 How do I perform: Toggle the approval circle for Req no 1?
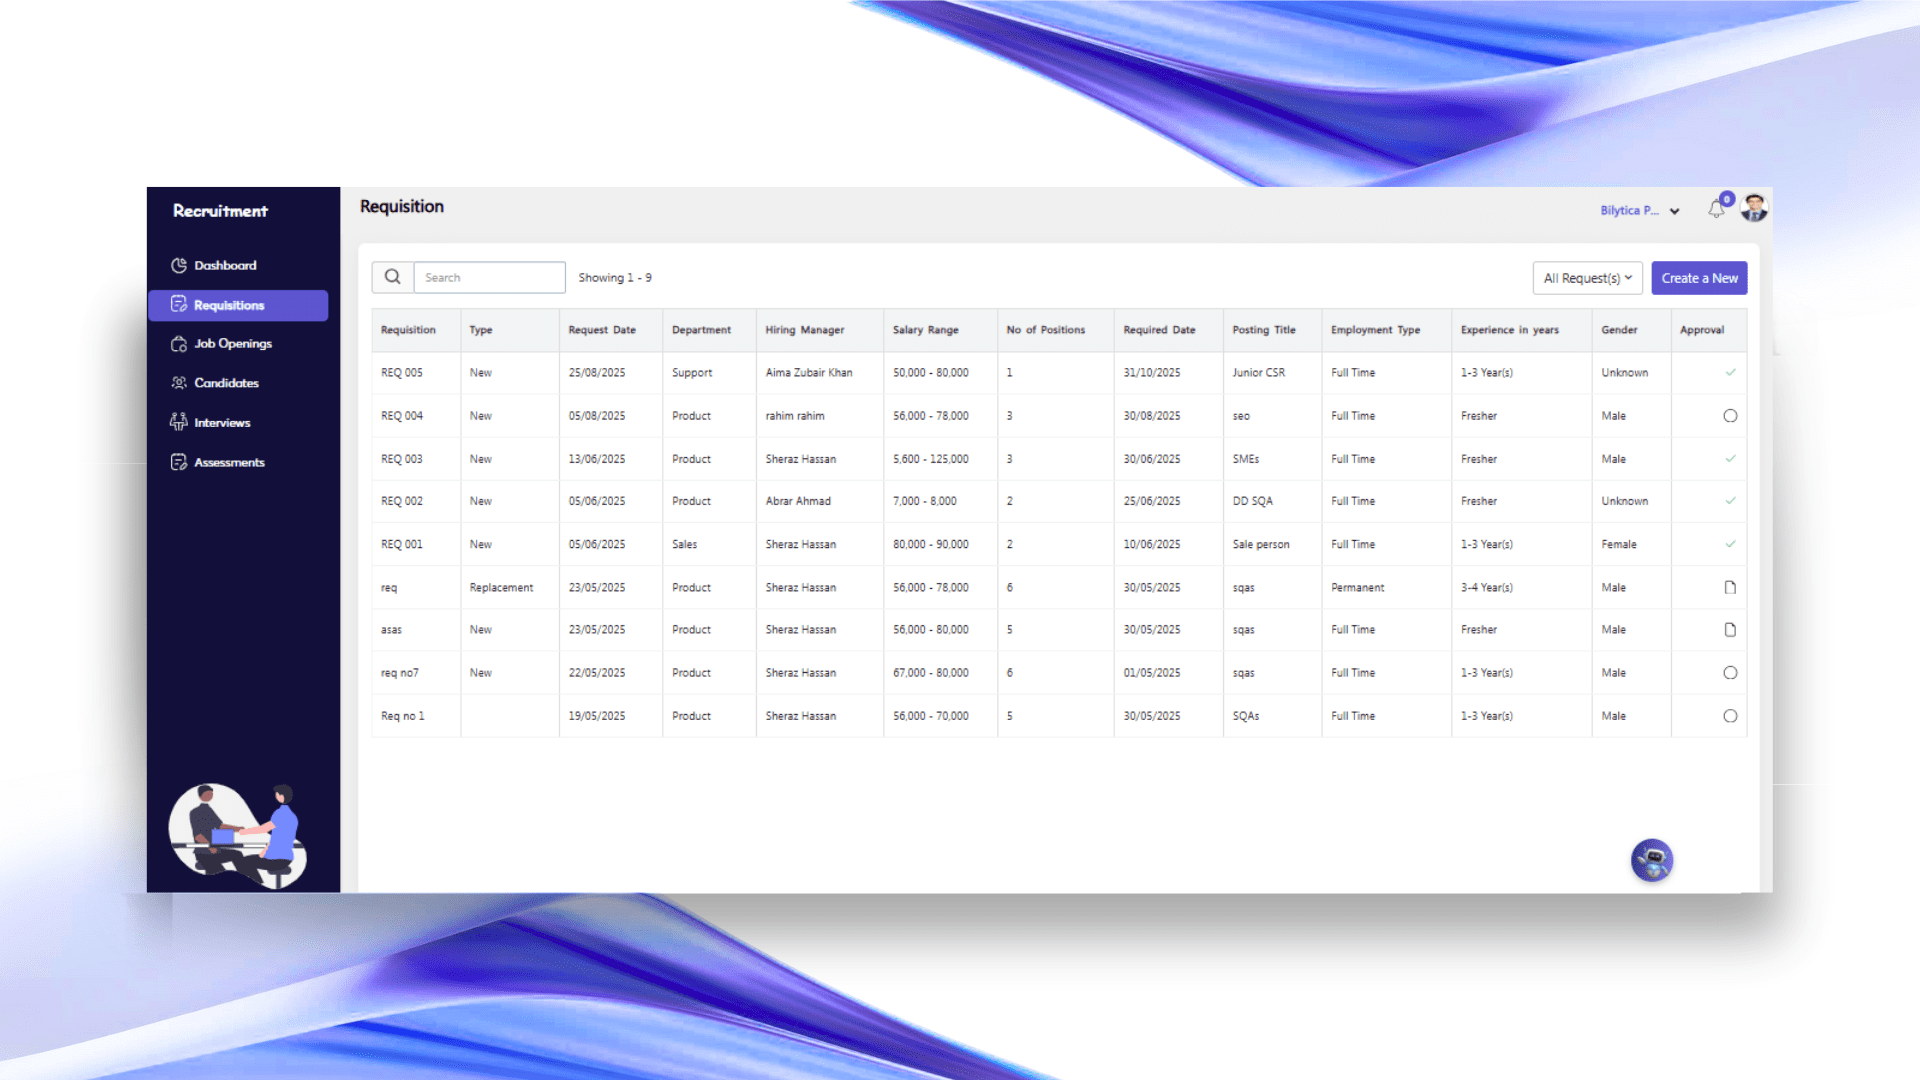pyautogui.click(x=1730, y=716)
